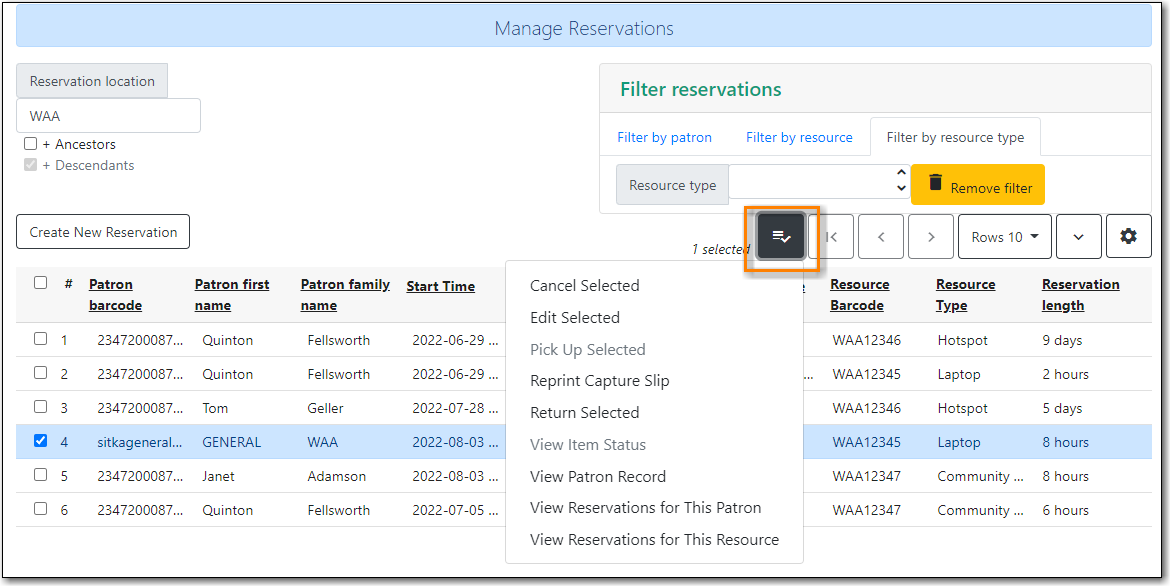The width and height of the screenshot is (1170, 586).
Task: Click the first-page pagination icon
Action: coord(831,236)
